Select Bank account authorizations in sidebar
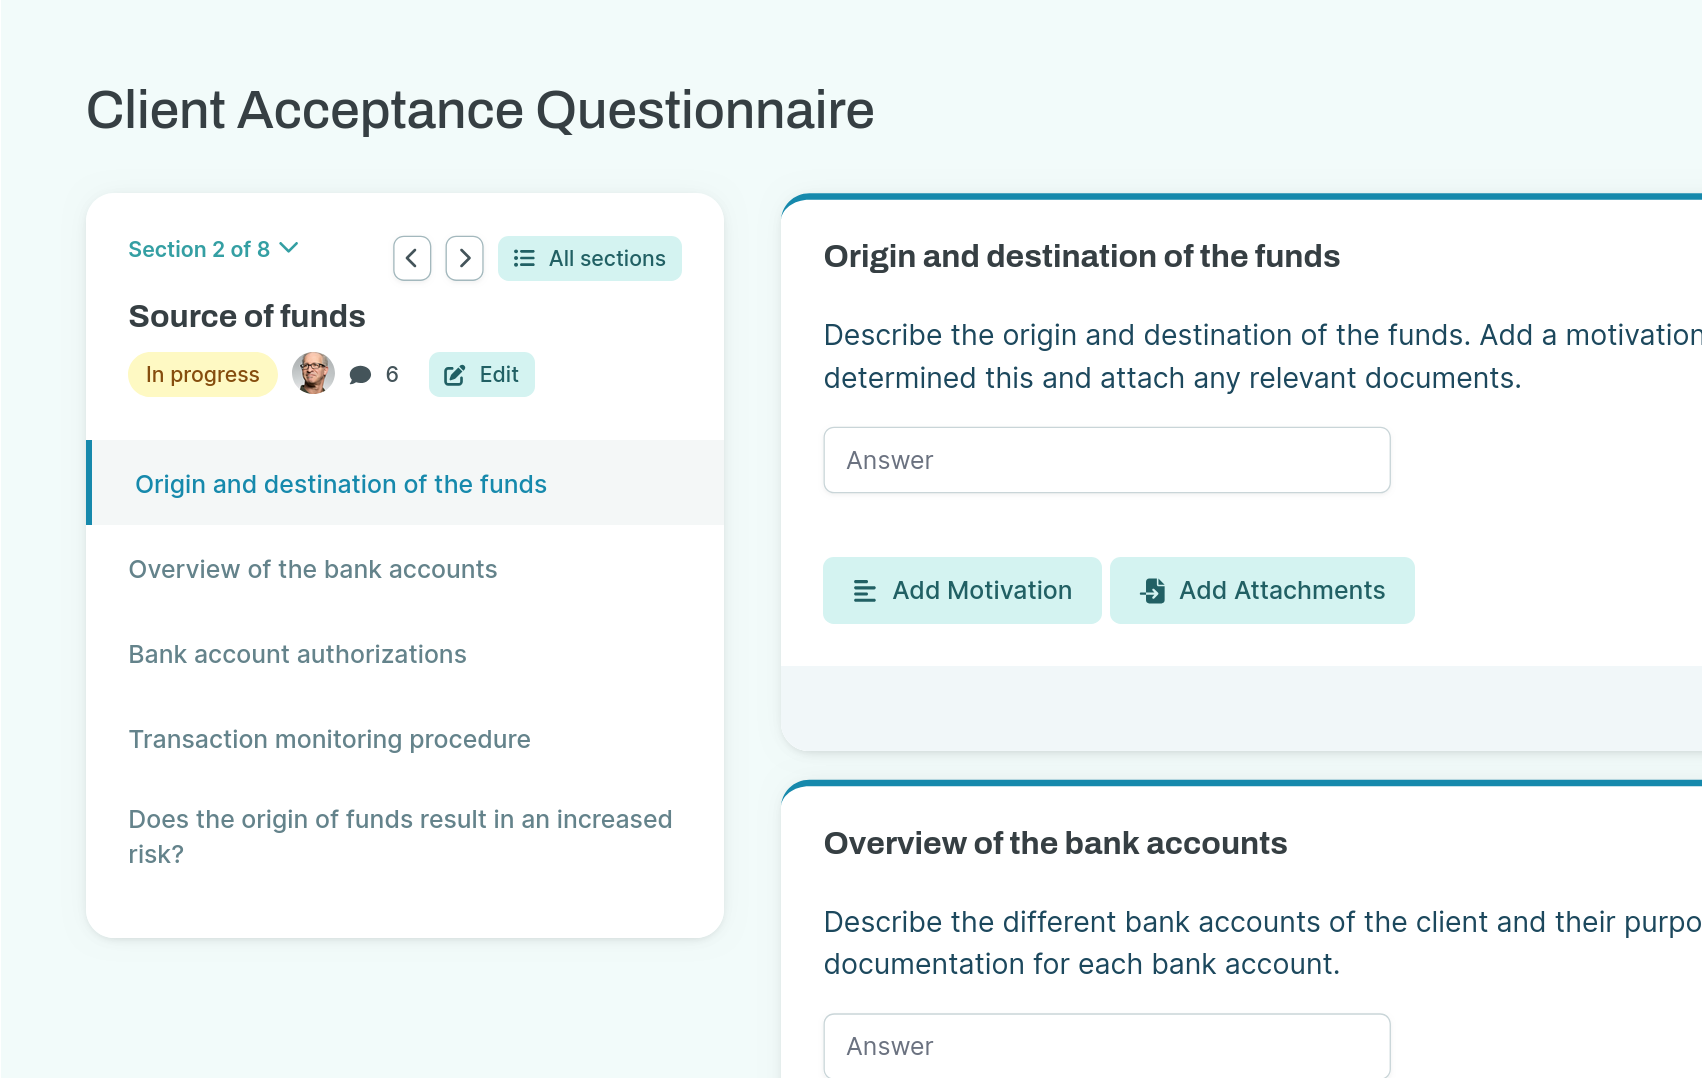1702x1078 pixels. [297, 654]
